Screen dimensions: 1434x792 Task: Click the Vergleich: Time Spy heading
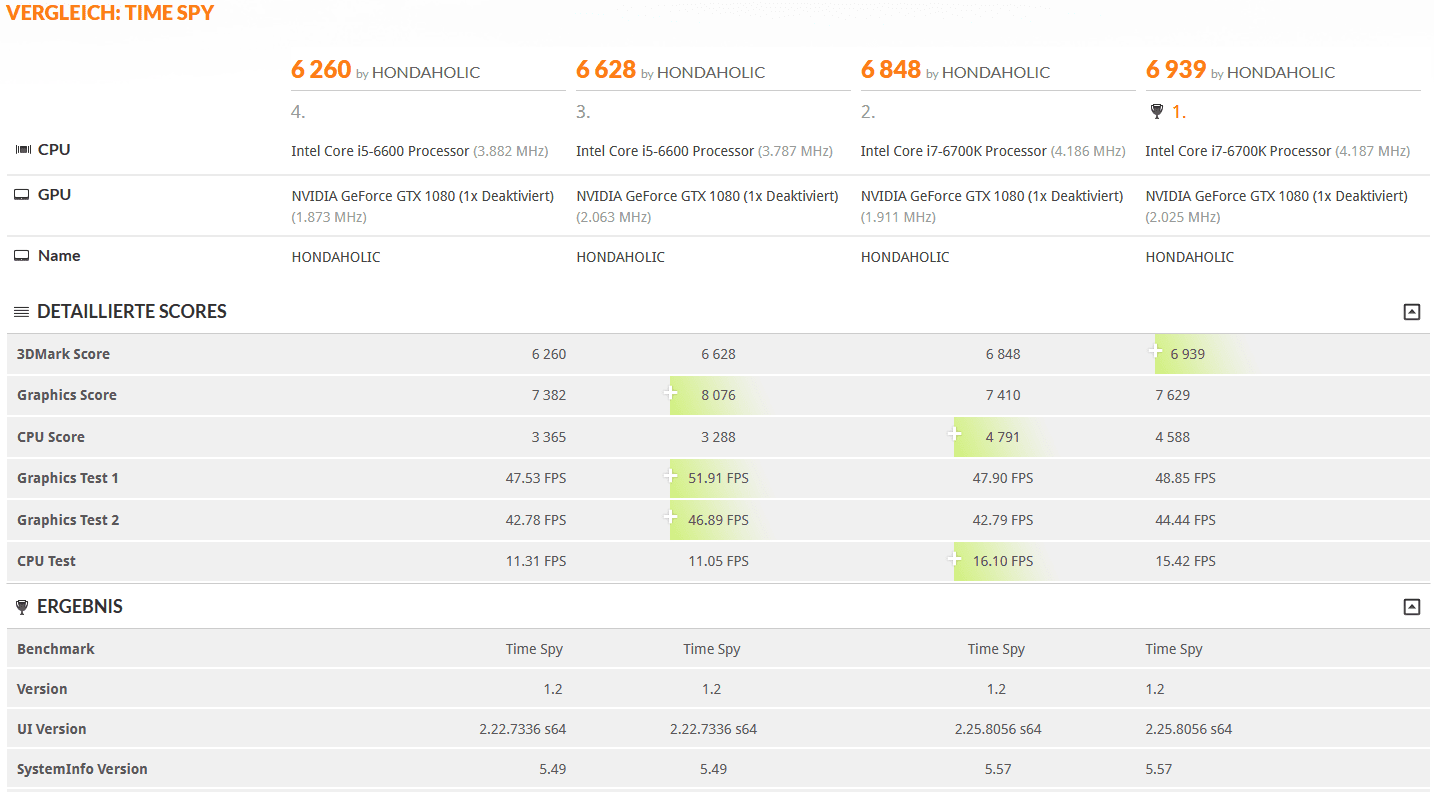coord(110,13)
